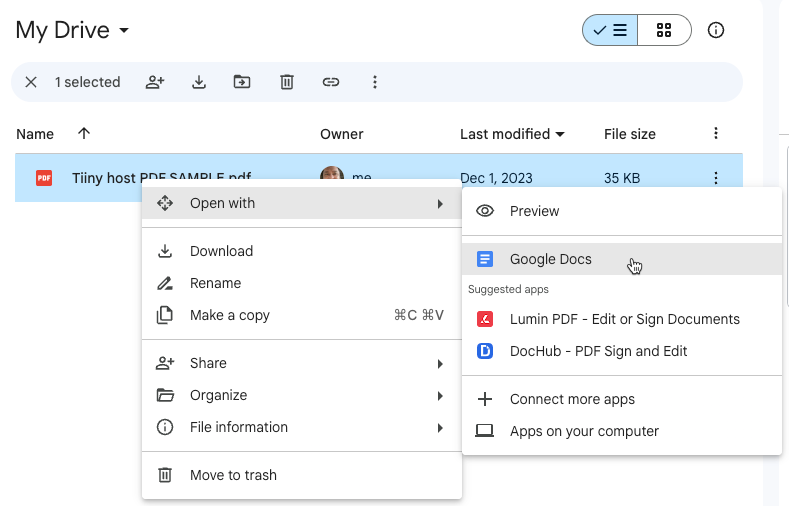The width and height of the screenshot is (789, 506).
Task: Click the File size column header
Action: [629, 134]
